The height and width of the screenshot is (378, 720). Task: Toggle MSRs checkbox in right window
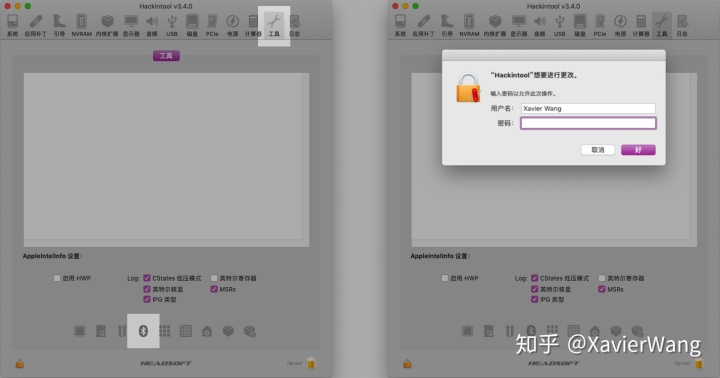click(602, 289)
